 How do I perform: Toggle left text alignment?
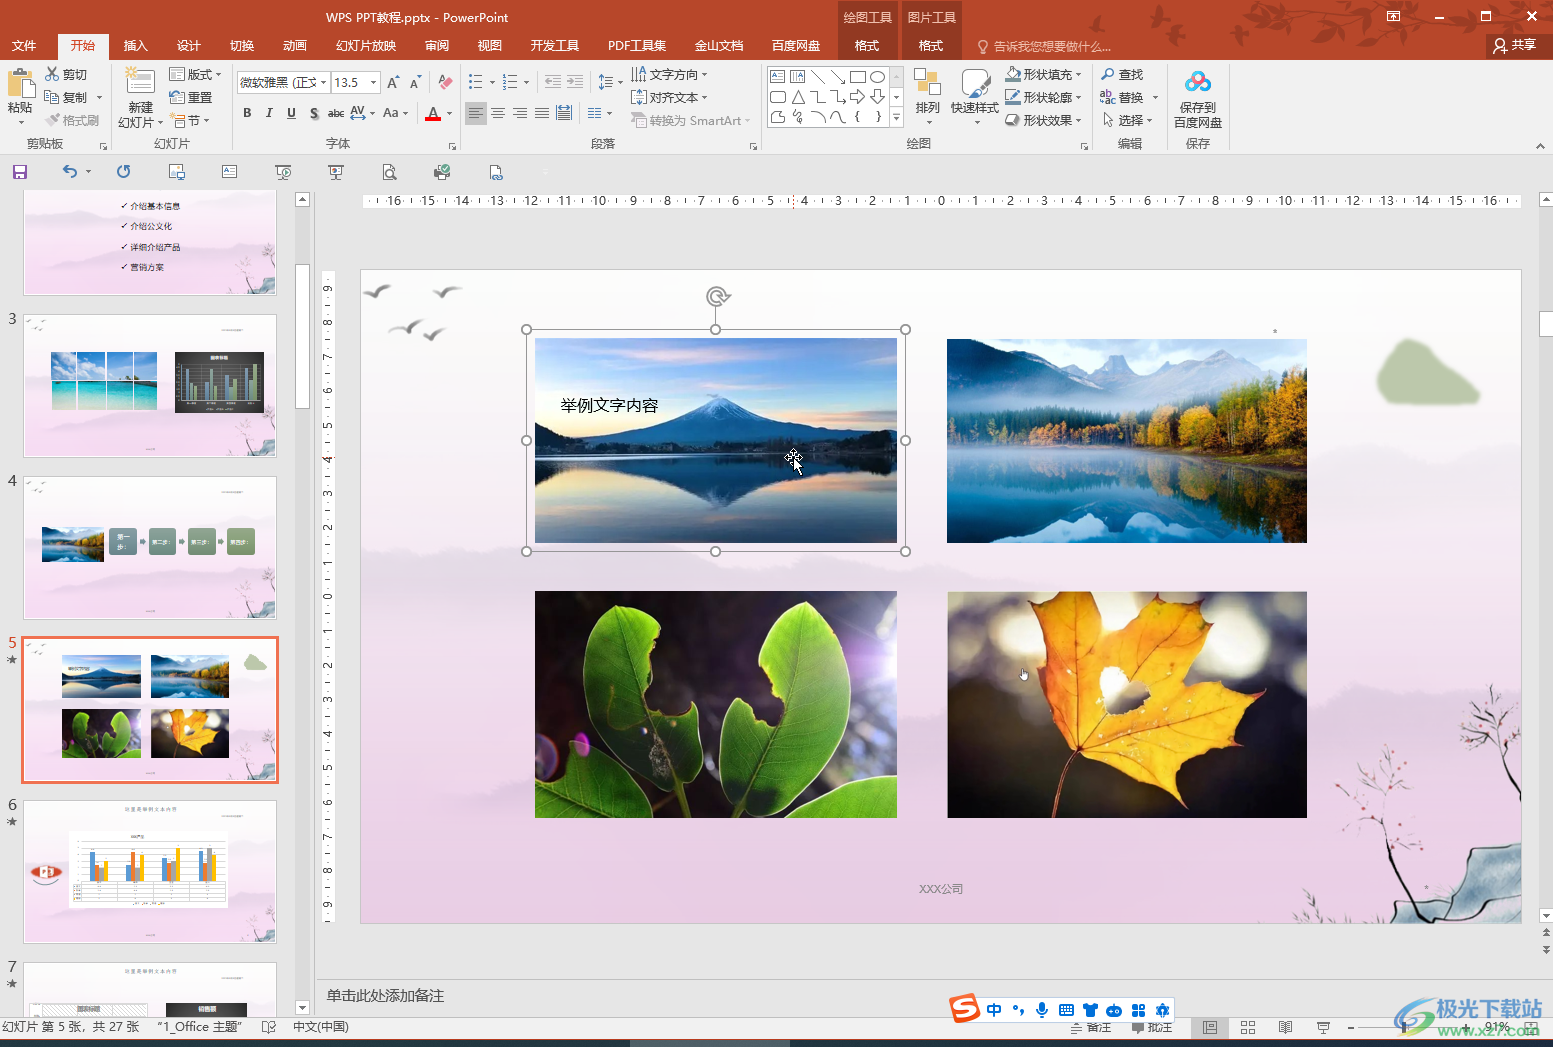pyautogui.click(x=476, y=113)
